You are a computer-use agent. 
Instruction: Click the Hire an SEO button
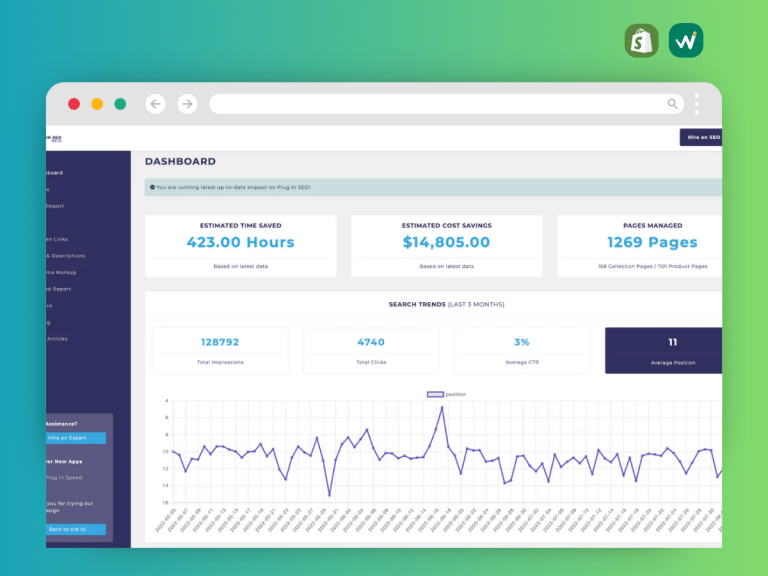[x=701, y=137]
